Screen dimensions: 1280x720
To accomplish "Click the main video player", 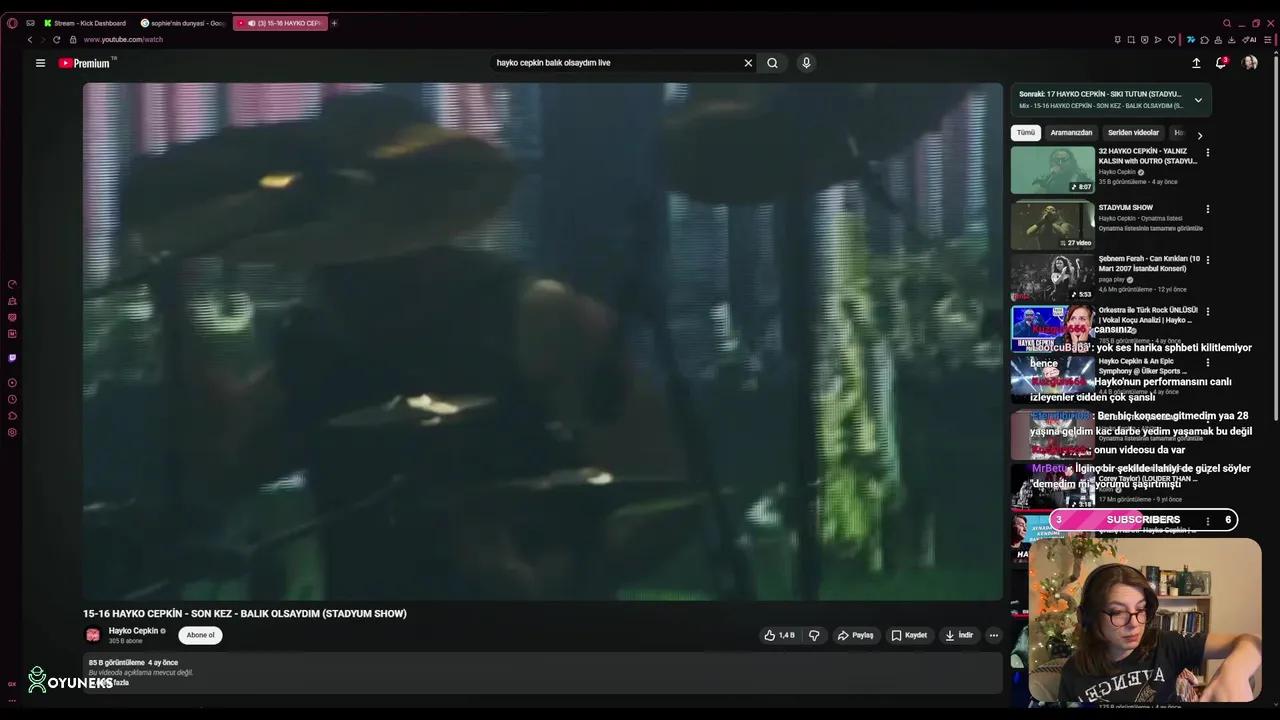I will click(543, 341).
